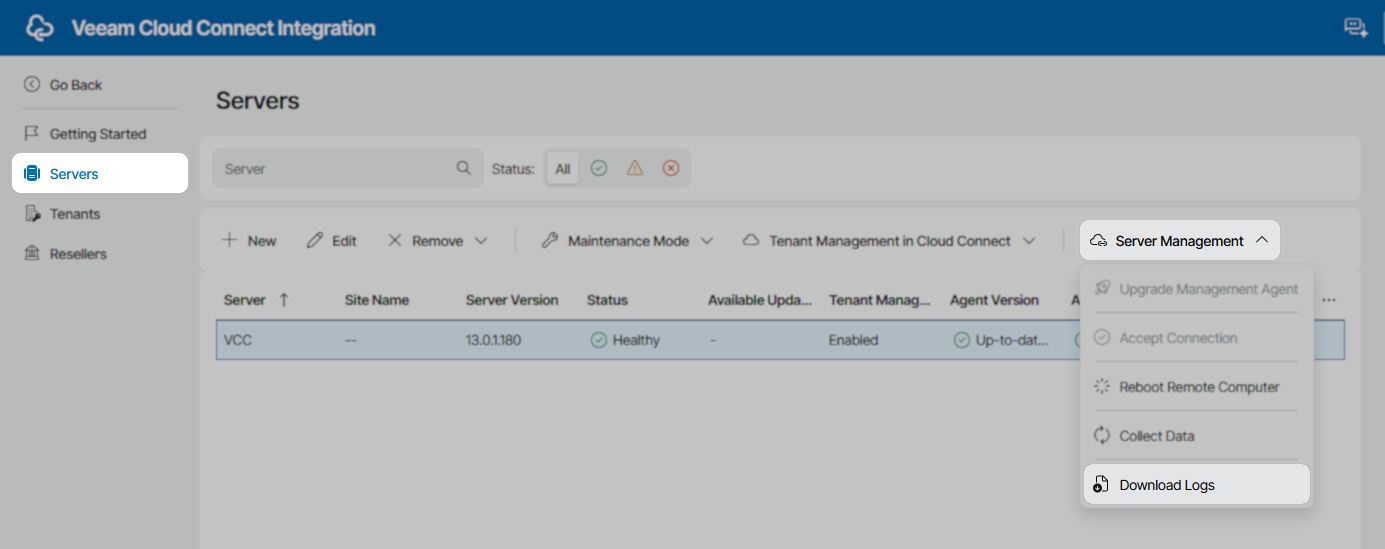
Task: Click the Collect Data refresh icon
Action: (1101, 436)
